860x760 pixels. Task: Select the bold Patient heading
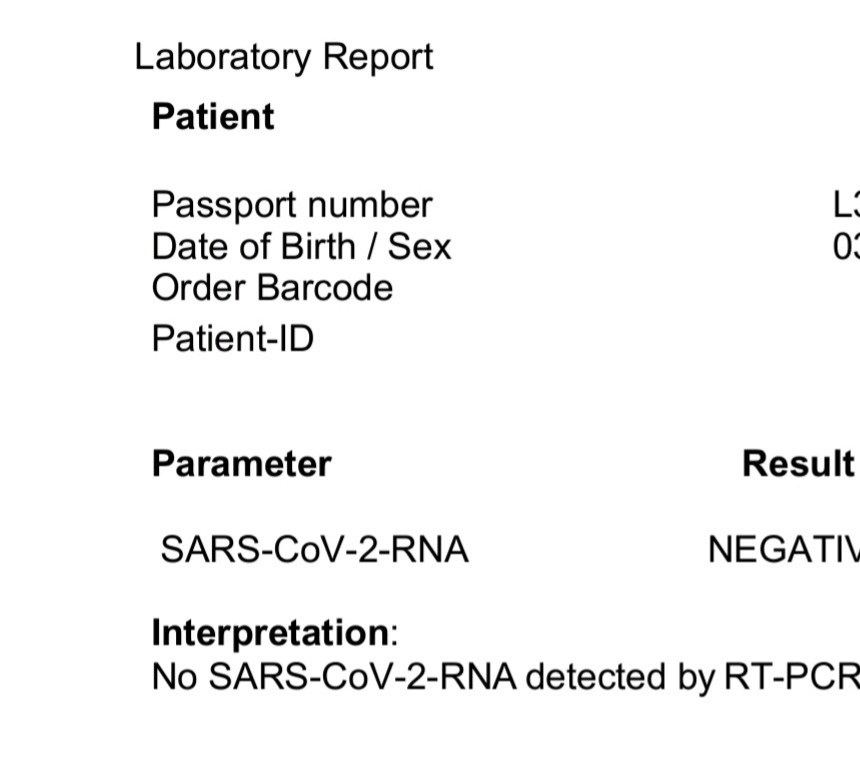point(212,117)
